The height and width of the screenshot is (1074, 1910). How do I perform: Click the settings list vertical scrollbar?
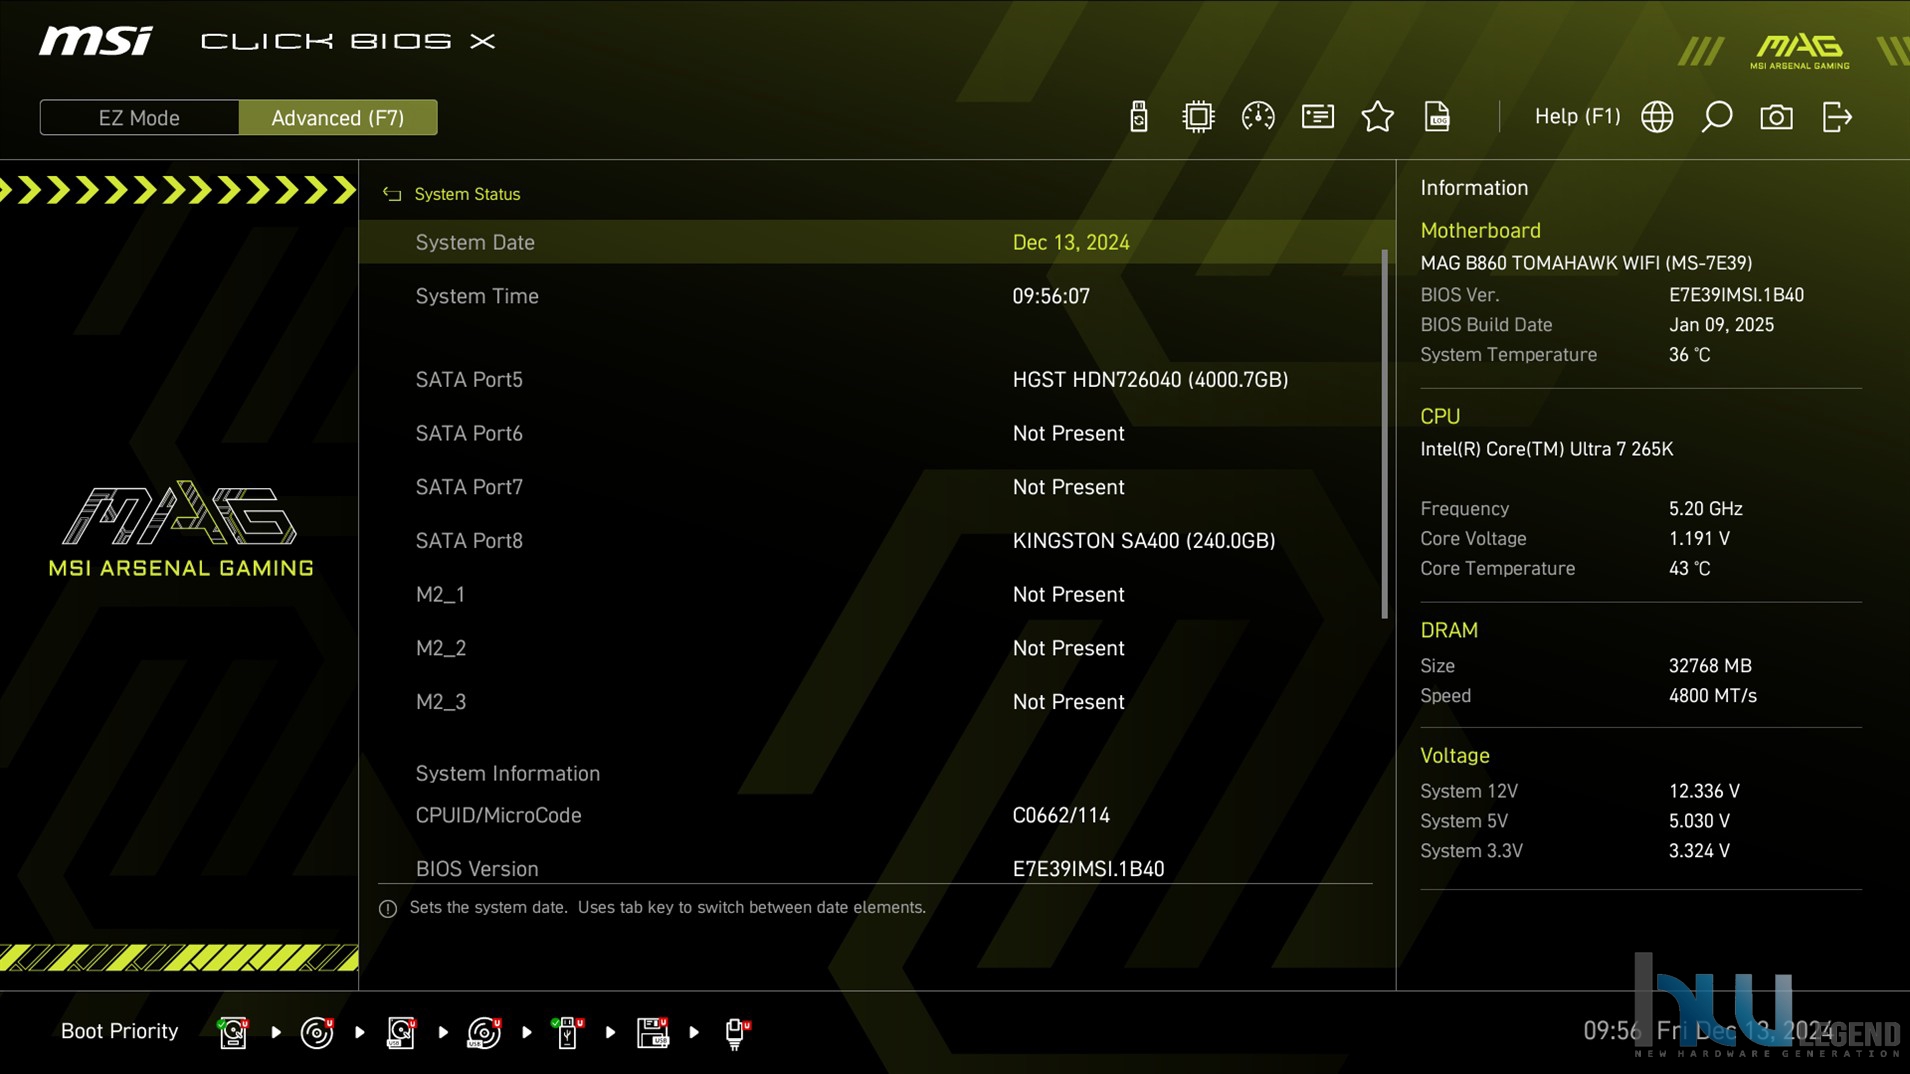1385,434
